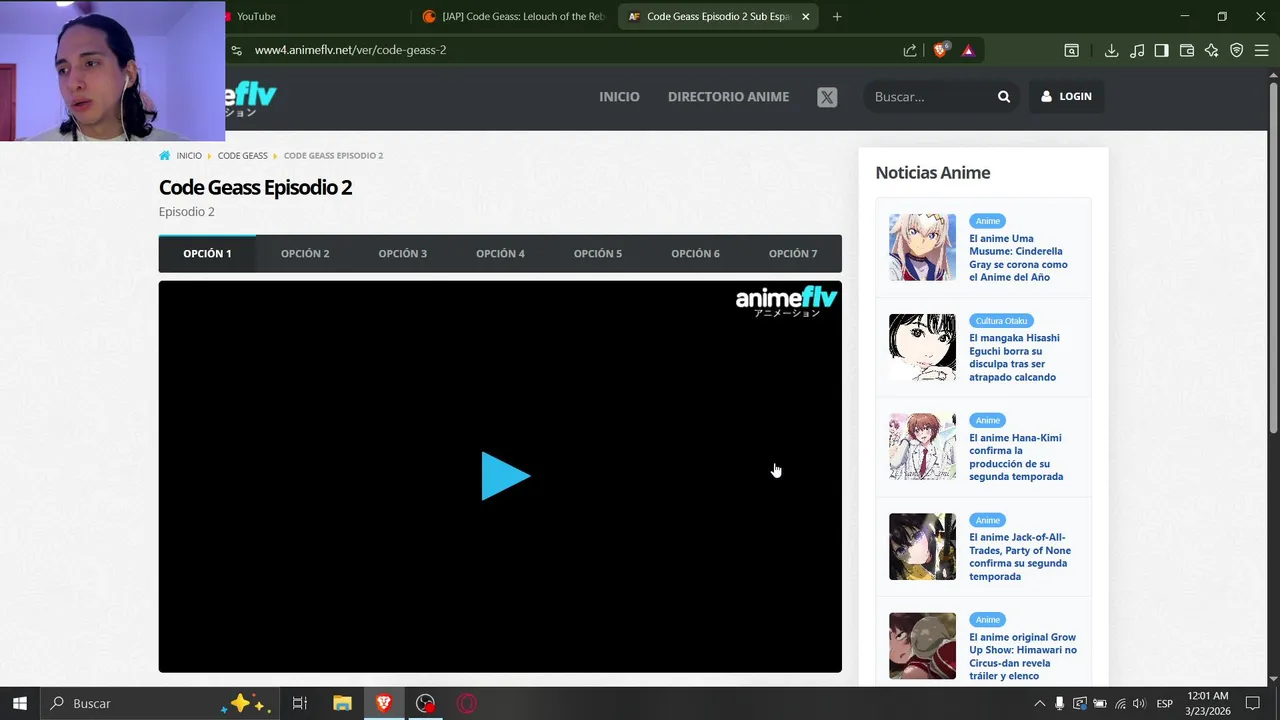Click the search magnifier icon in site header
Screen dimensions: 1280x720
coord(1004,97)
